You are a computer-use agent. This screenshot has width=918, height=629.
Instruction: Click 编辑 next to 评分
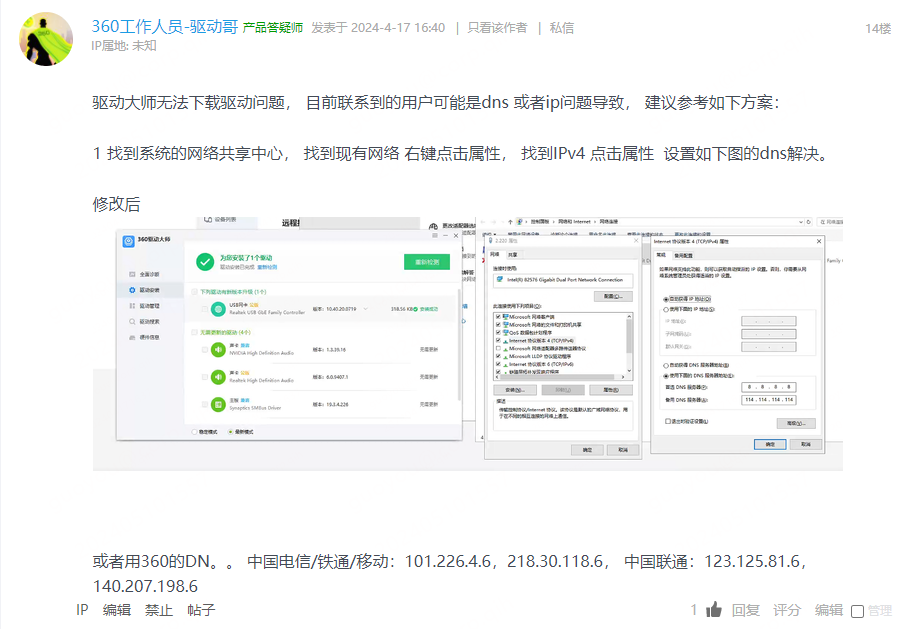tap(828, 610)
